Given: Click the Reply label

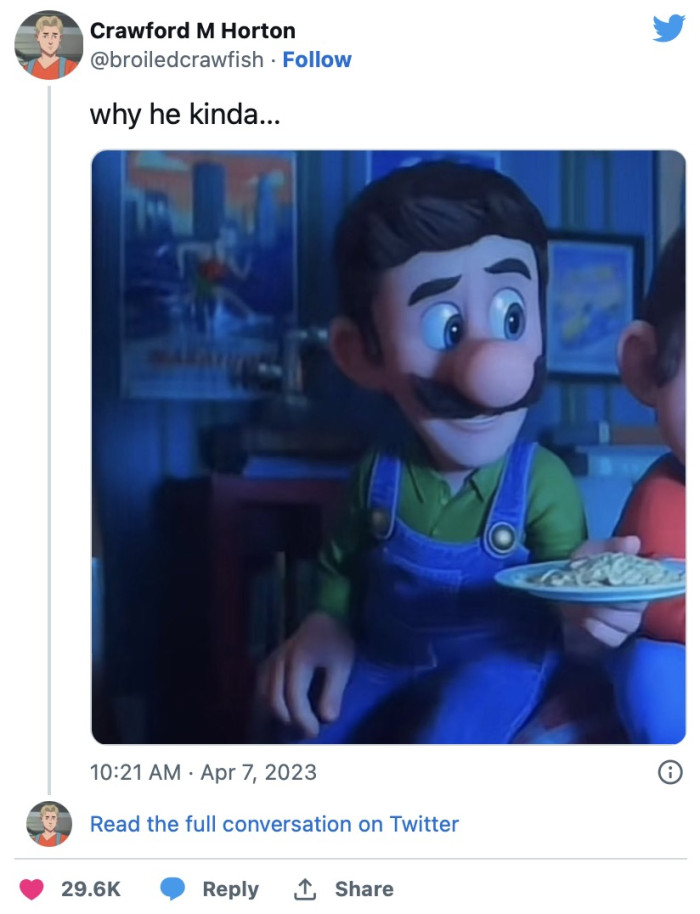Looking at the screenshot, I should 230,889.
